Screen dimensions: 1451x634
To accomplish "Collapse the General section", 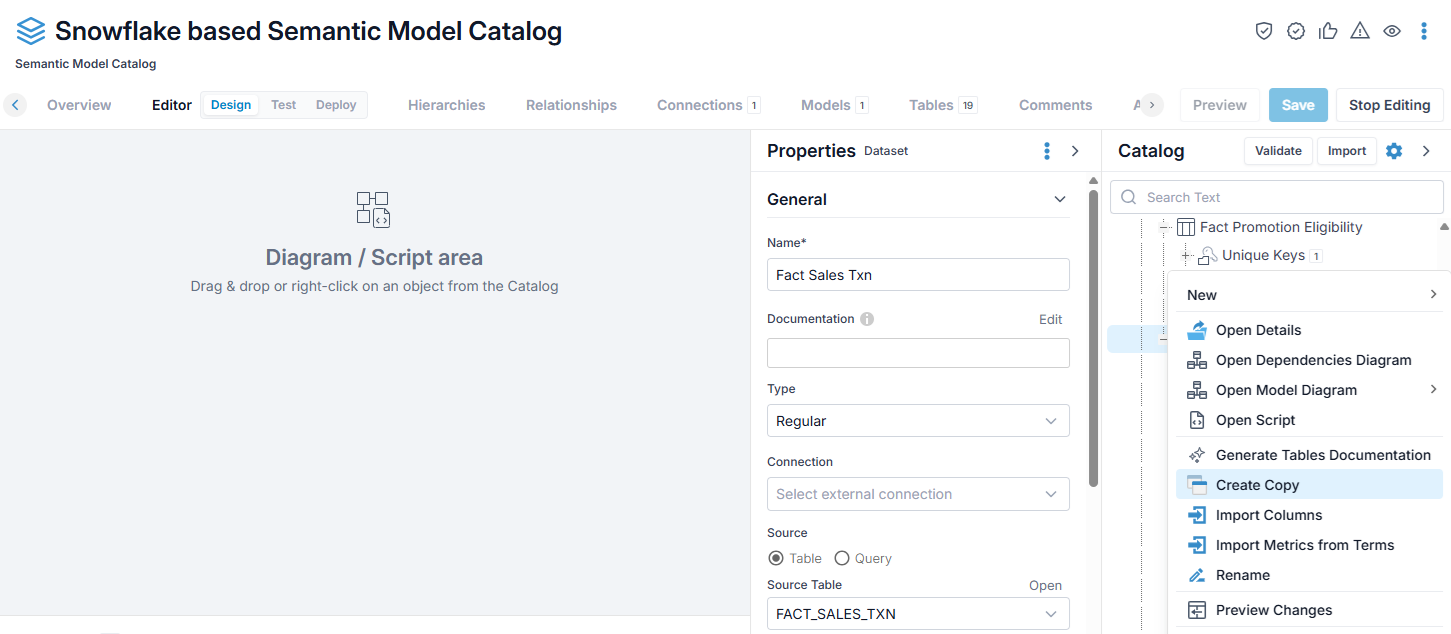I will [x=1060, y=199].
